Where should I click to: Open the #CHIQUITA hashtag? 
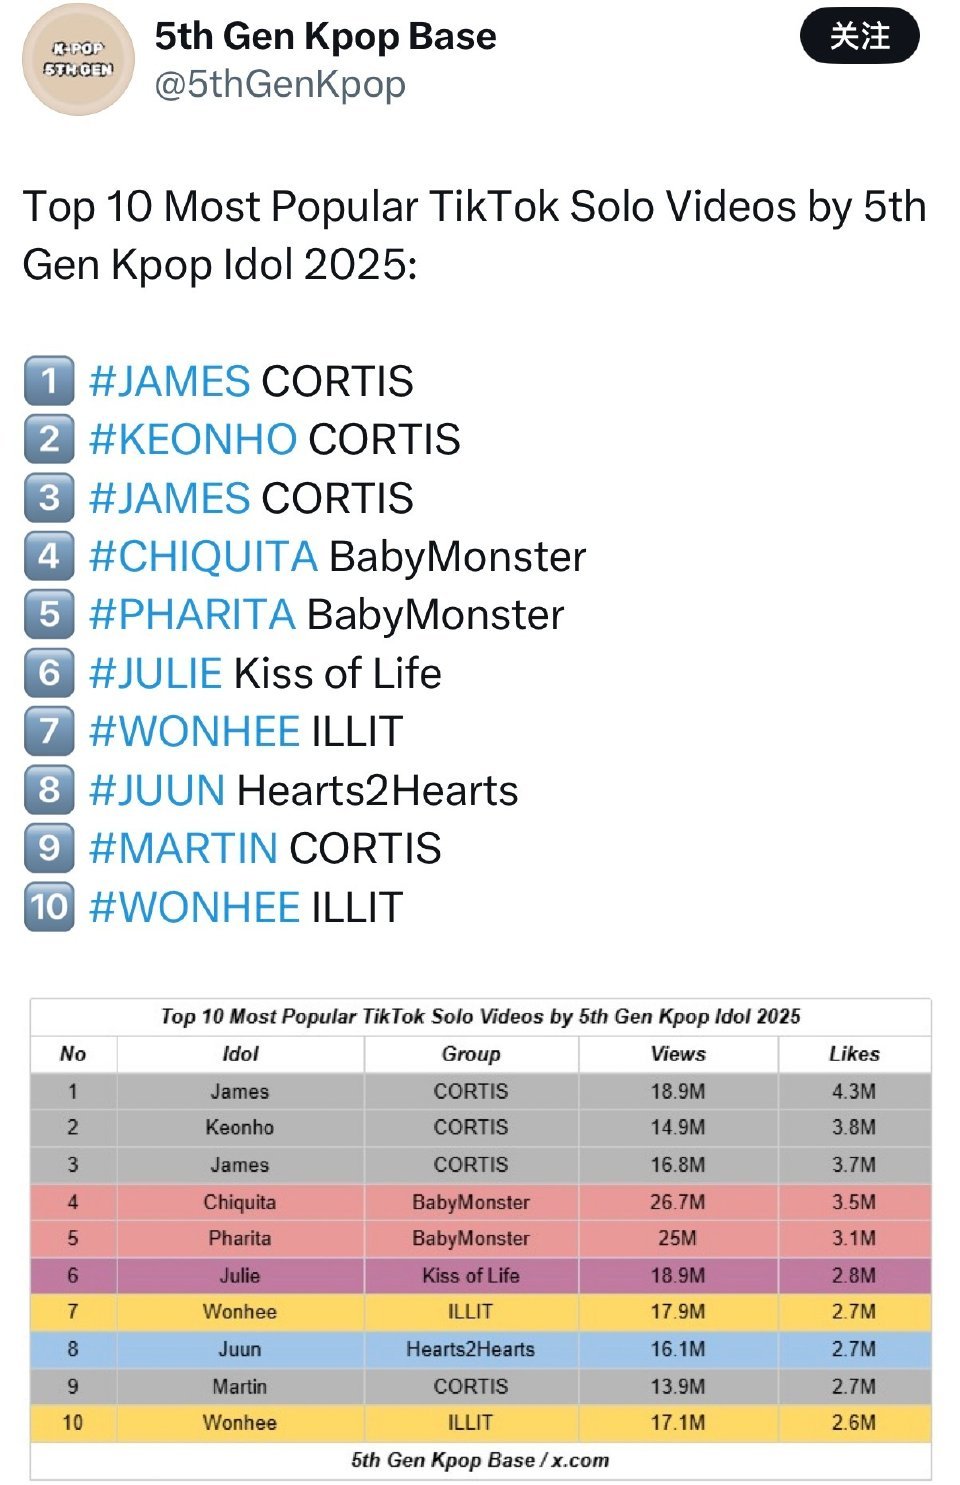tap(203, 556)
